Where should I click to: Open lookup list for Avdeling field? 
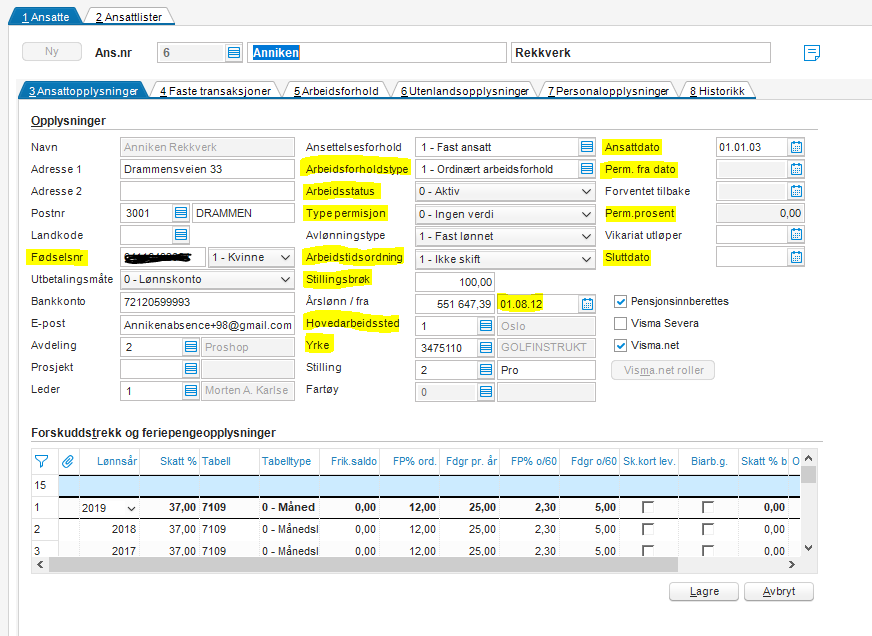190,346
